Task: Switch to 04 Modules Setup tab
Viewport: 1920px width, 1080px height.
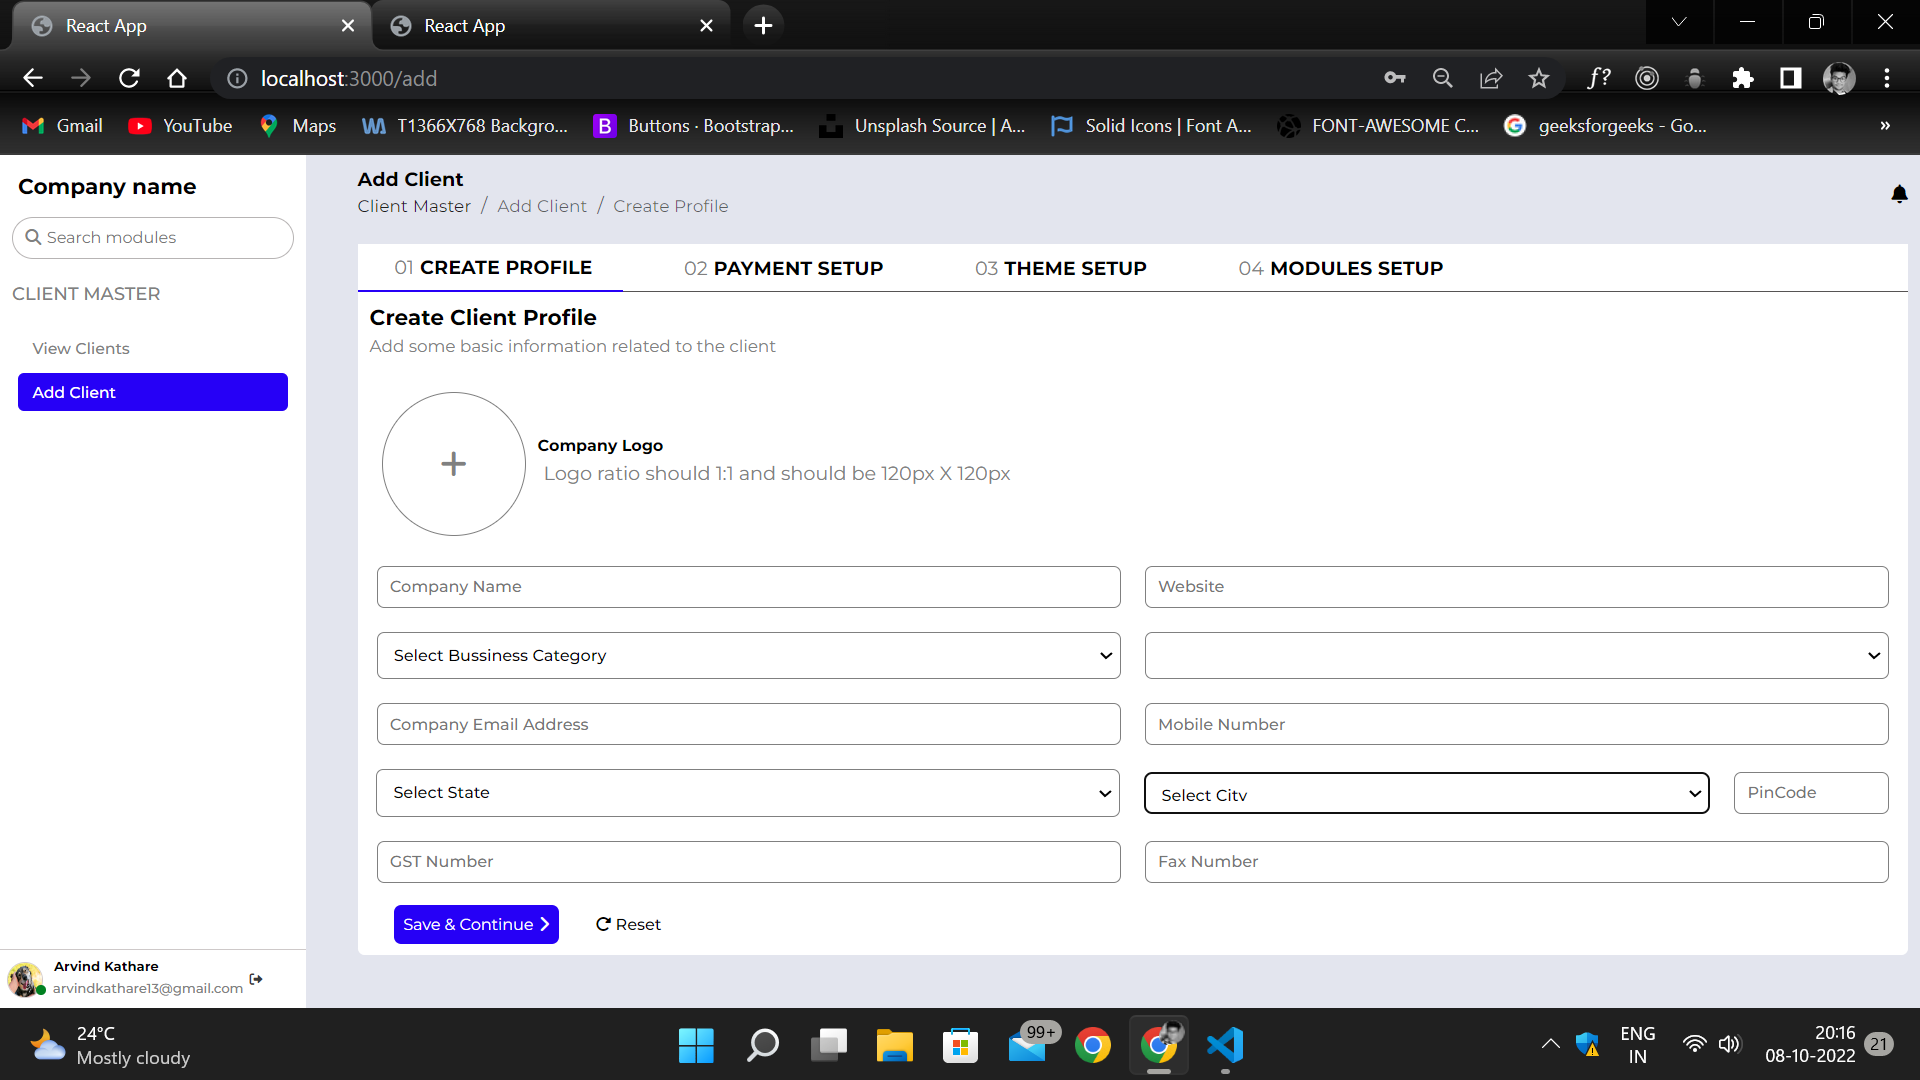Action: (x=1340, y=268)
